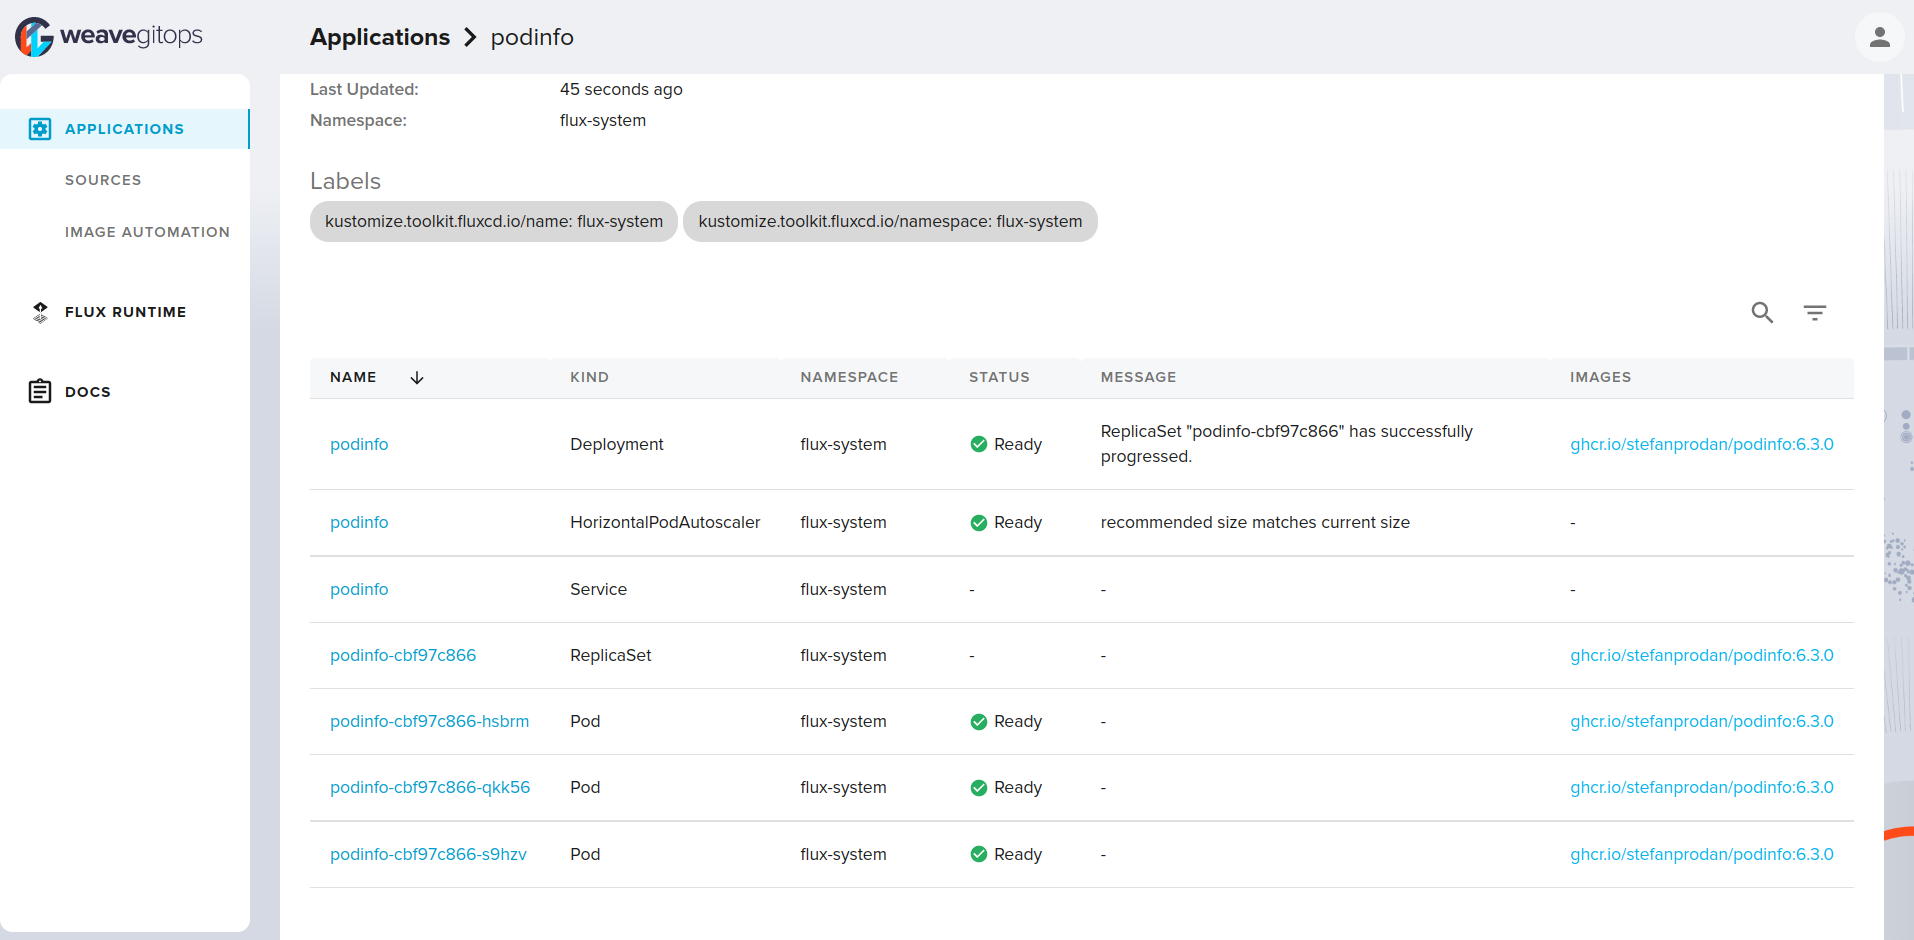The height and width of the screenshot is (940, 1914).
Task: Click Ready checkmark for podinfo Deployment
Action: coord(979,444)
